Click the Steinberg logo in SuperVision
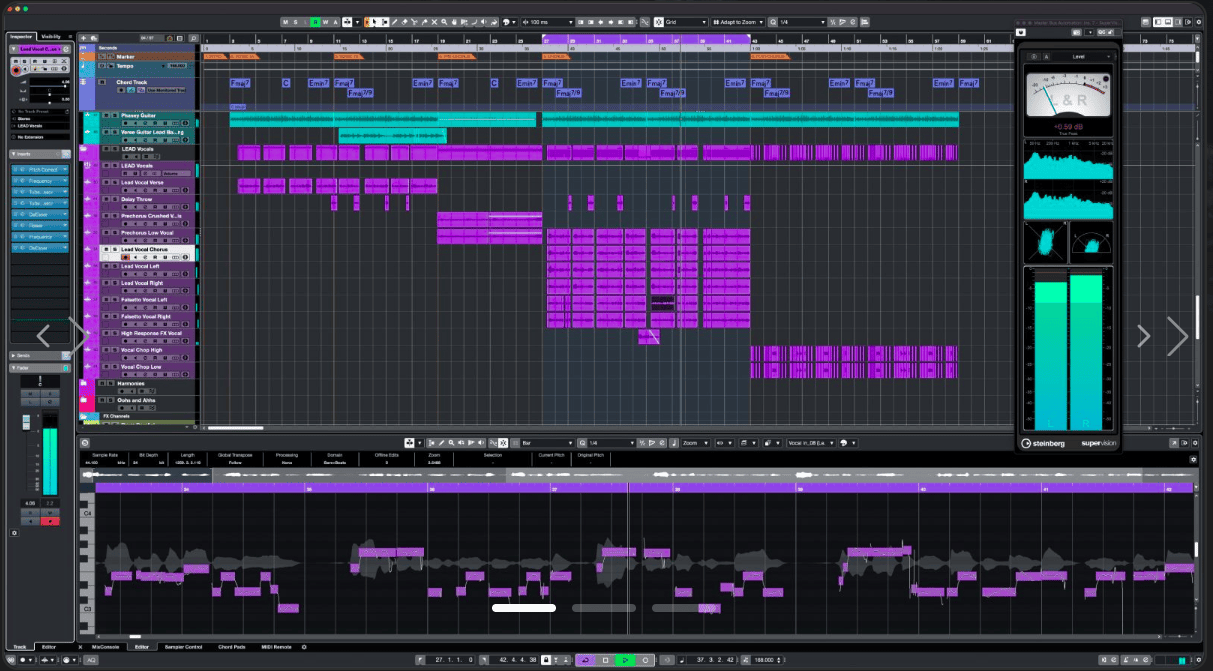 click(1043, 444)
